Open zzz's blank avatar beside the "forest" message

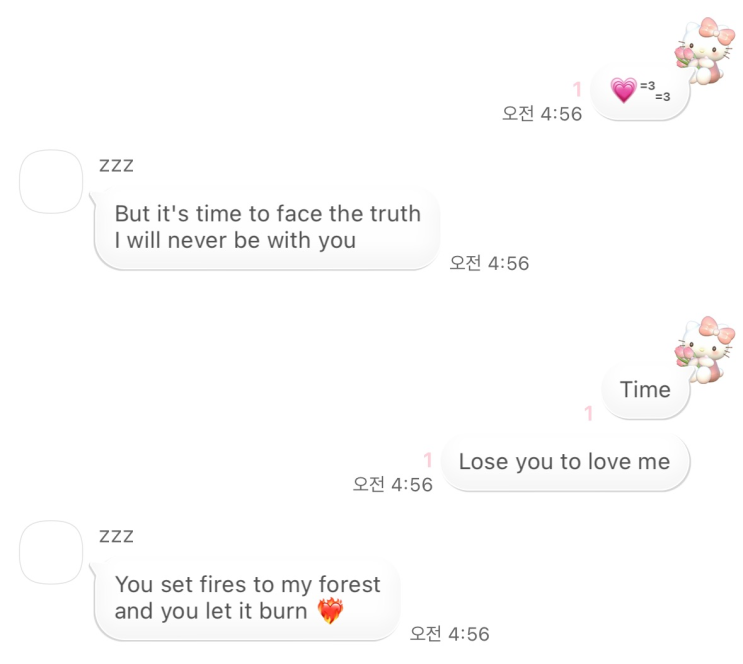click(51, 552)
